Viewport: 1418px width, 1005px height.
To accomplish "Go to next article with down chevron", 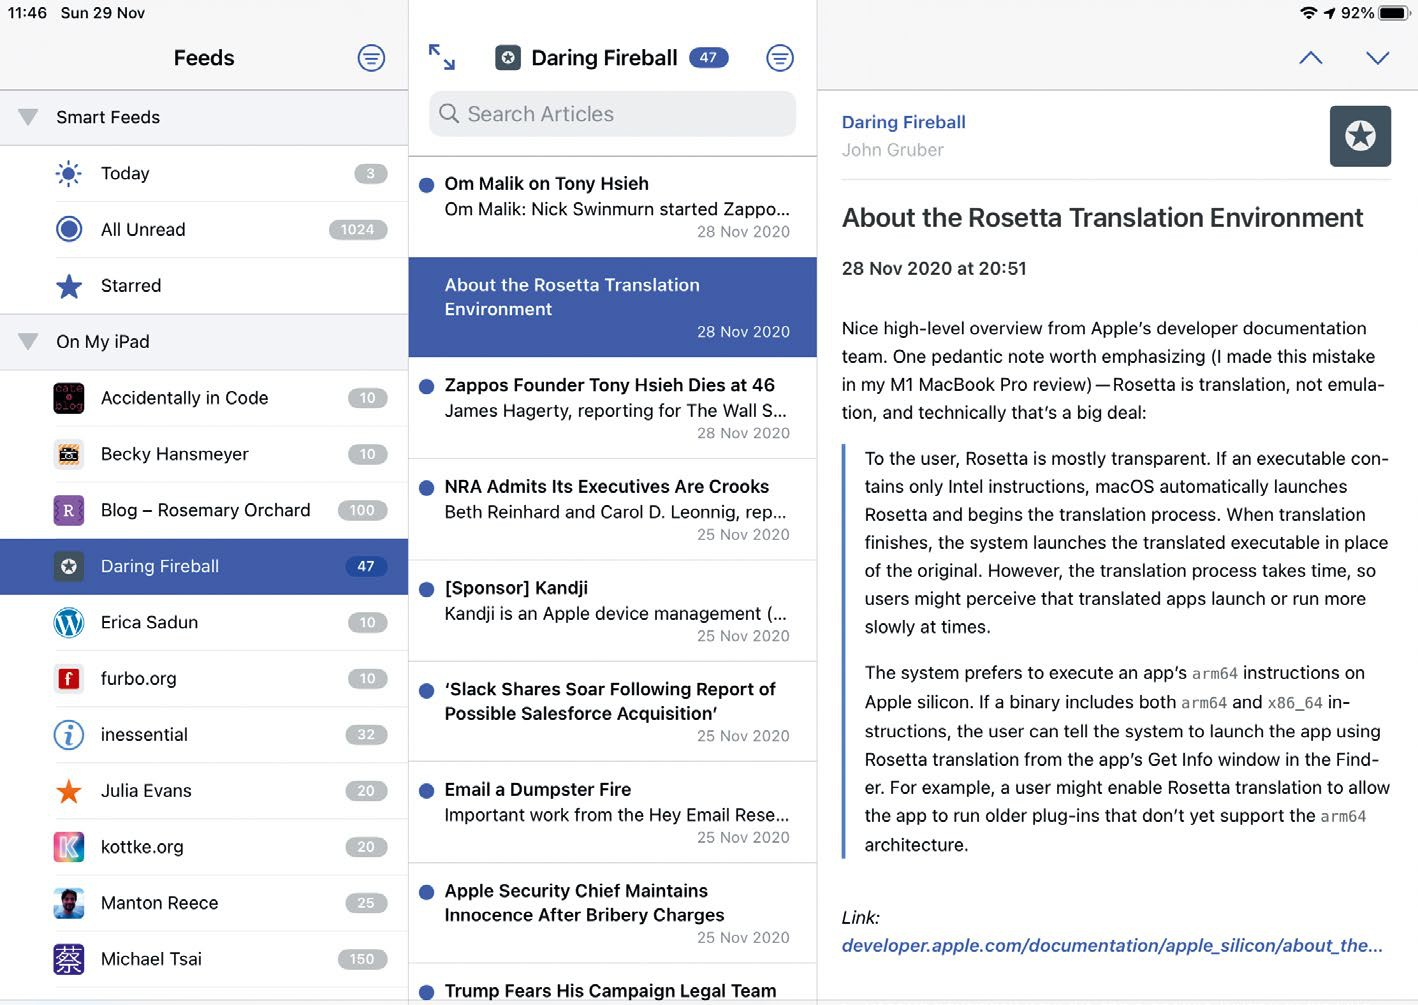I will click(x=1378, y=58).
